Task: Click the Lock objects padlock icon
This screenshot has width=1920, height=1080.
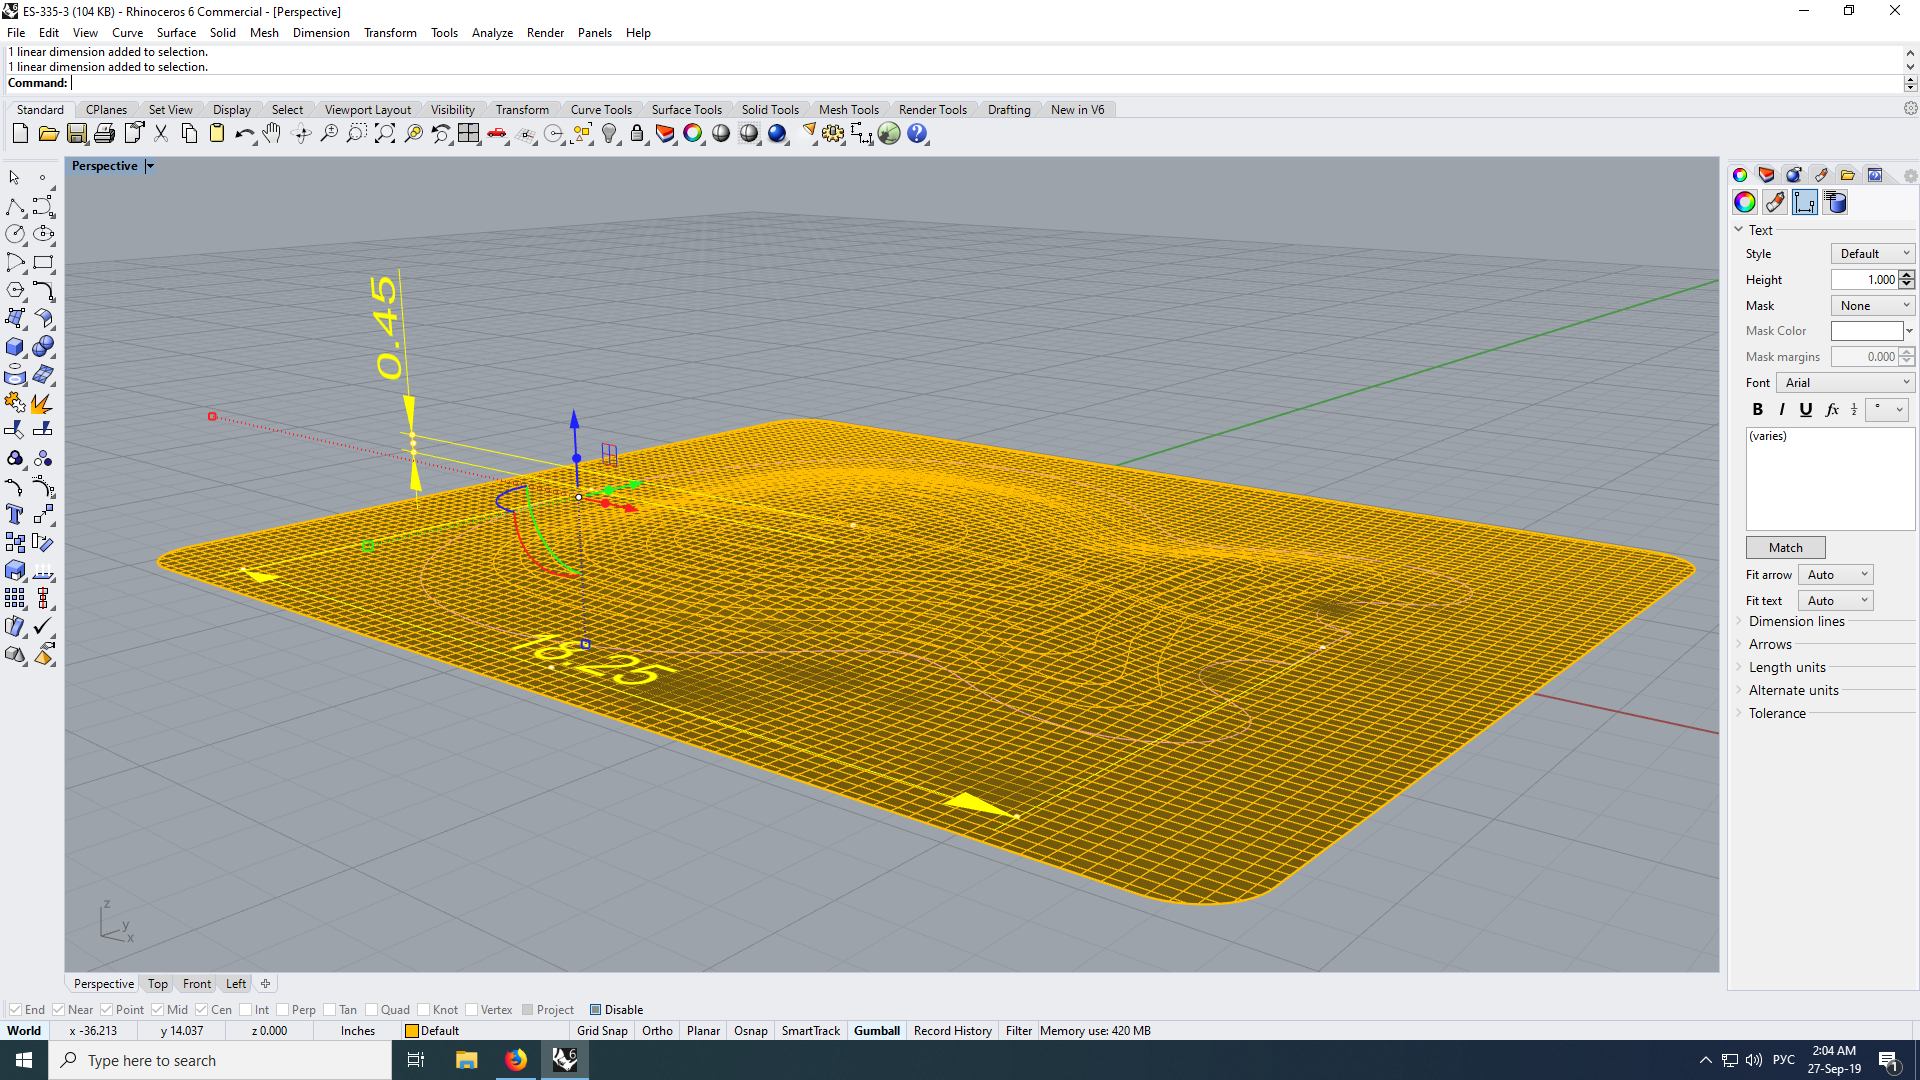Action: tap(637, 134)
